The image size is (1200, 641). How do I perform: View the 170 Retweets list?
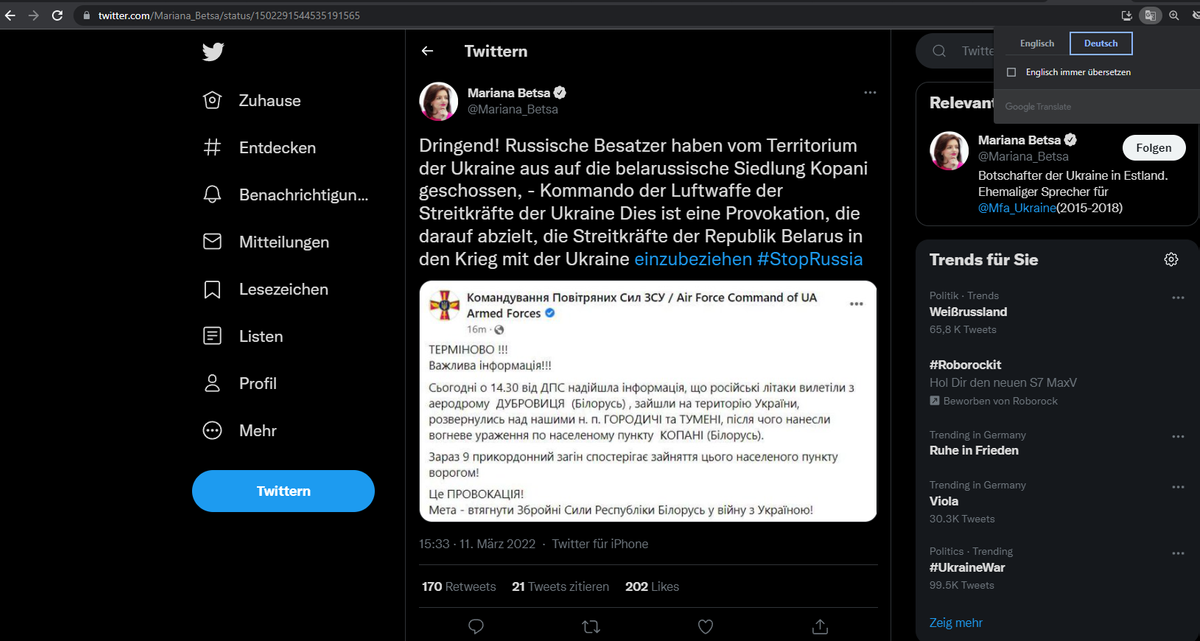tap(459, 586)
